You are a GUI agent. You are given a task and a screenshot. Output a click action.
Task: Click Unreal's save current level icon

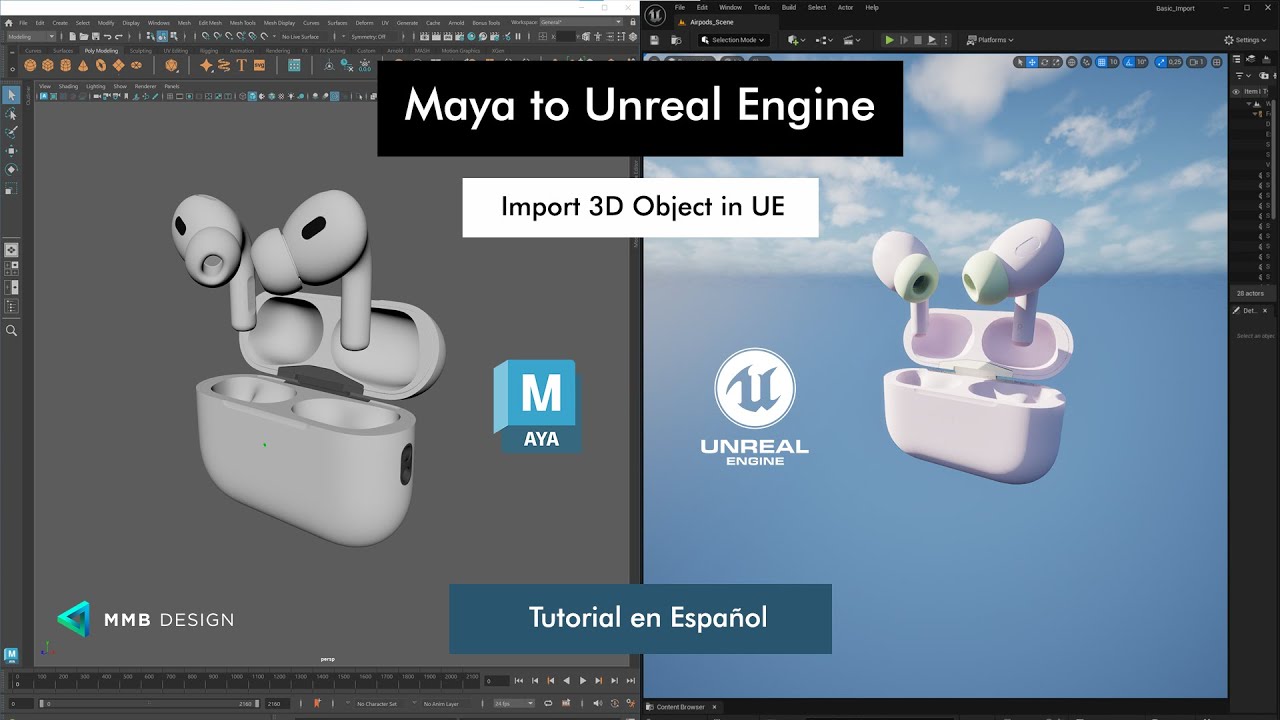point(654,40)
